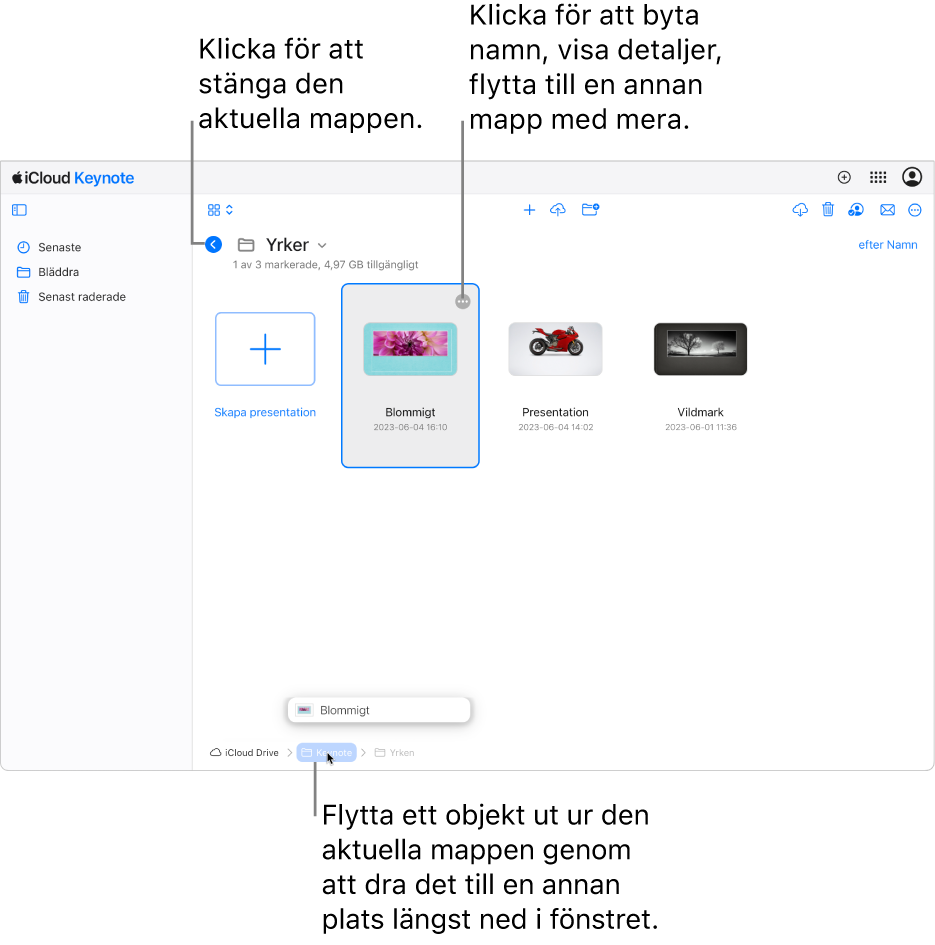Click the plus icon to create presentation
Screen dimensions: 935x945
[x=529, y=210]
